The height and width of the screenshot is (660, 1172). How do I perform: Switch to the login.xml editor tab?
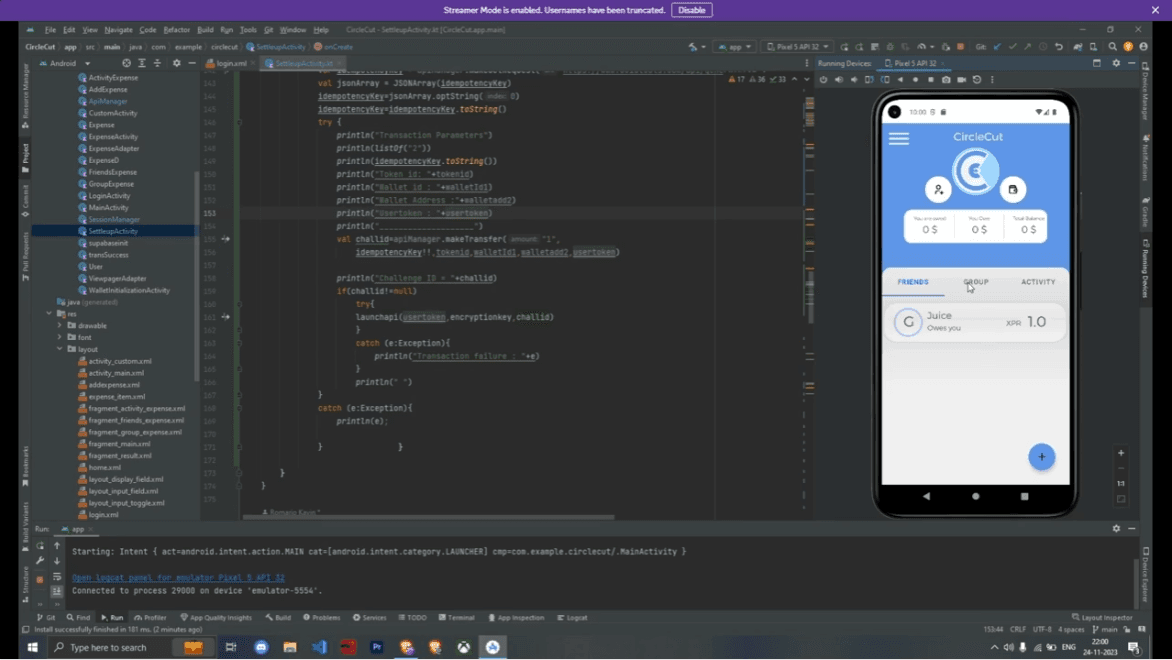pos(230,64)
